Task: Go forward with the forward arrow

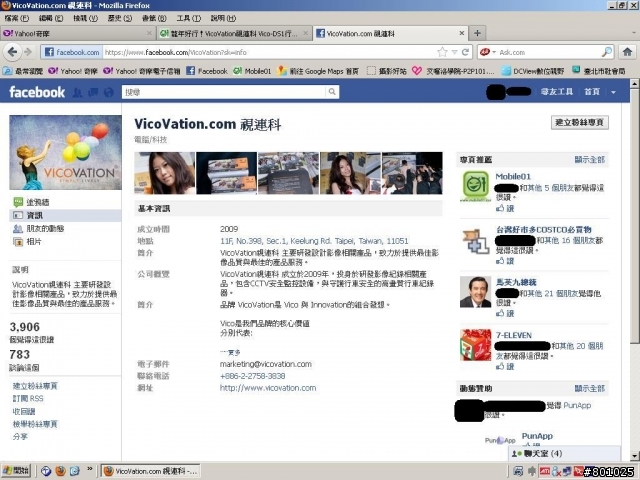Action: pyautogui.click(x=28, y=52)
